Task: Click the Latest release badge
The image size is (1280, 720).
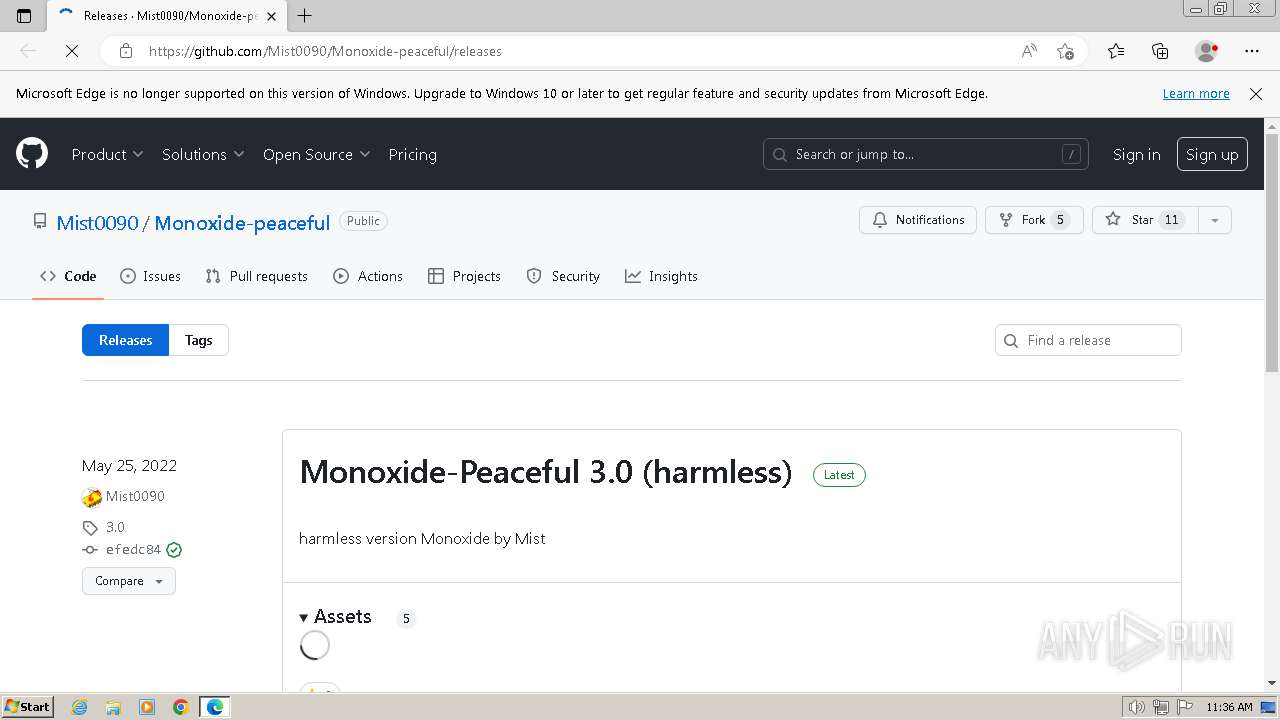Action: (839, 475)
